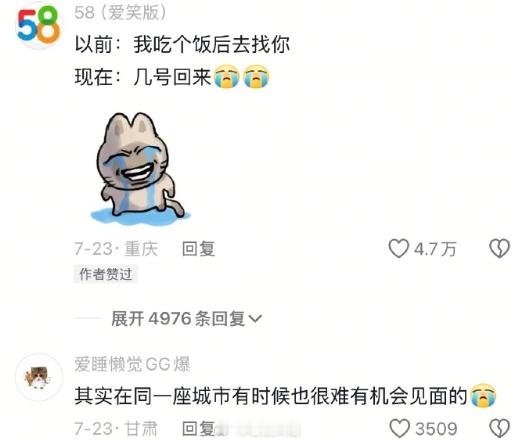Select the comment text 以前：我吃个饭后去找你
Screen dimensions: 518x444
pos(182,45)
